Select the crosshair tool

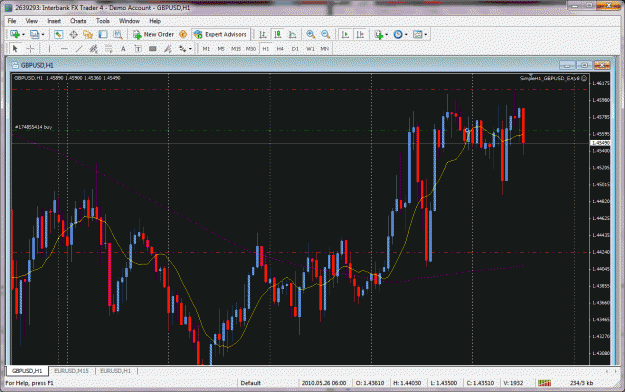tap(30, 49)
